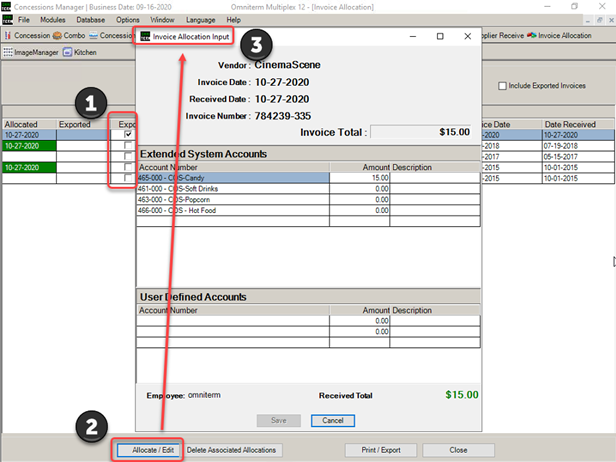Open the Database menu
Screen dimensions: 616x462
click(91, 20)
